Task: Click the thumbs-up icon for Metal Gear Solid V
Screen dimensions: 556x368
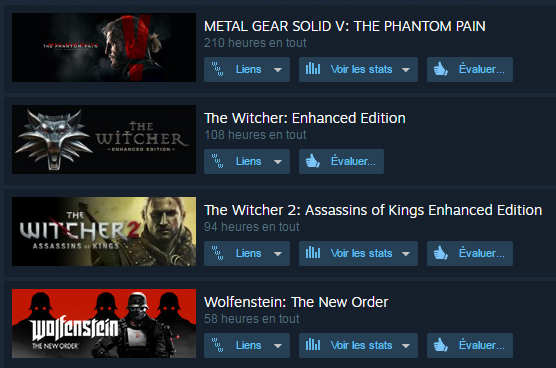Action: pyautogui.click(x=441, y=69)
